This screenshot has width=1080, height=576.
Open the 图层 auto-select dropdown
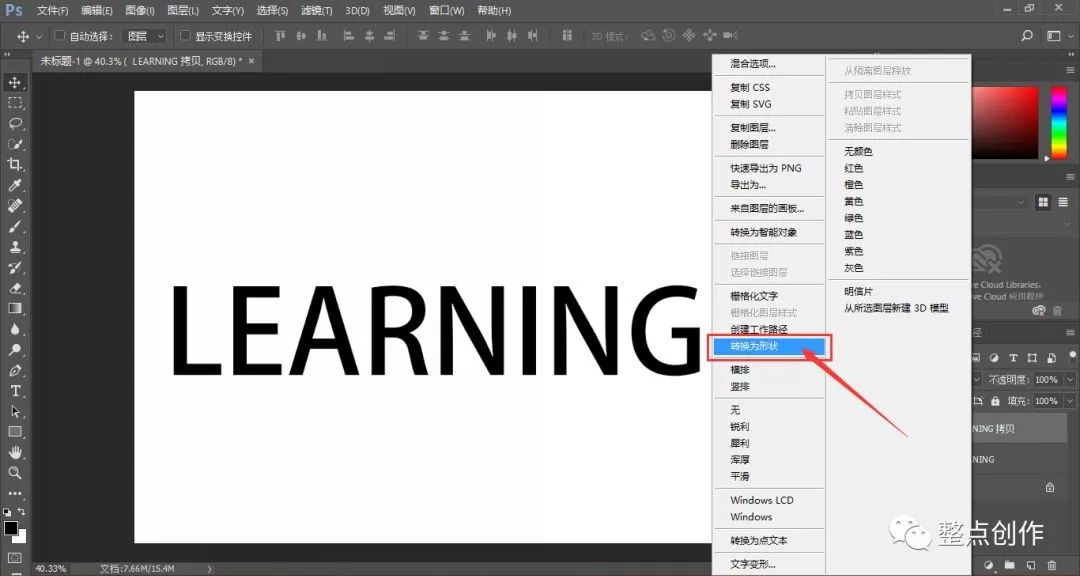[x=145, y=36]
